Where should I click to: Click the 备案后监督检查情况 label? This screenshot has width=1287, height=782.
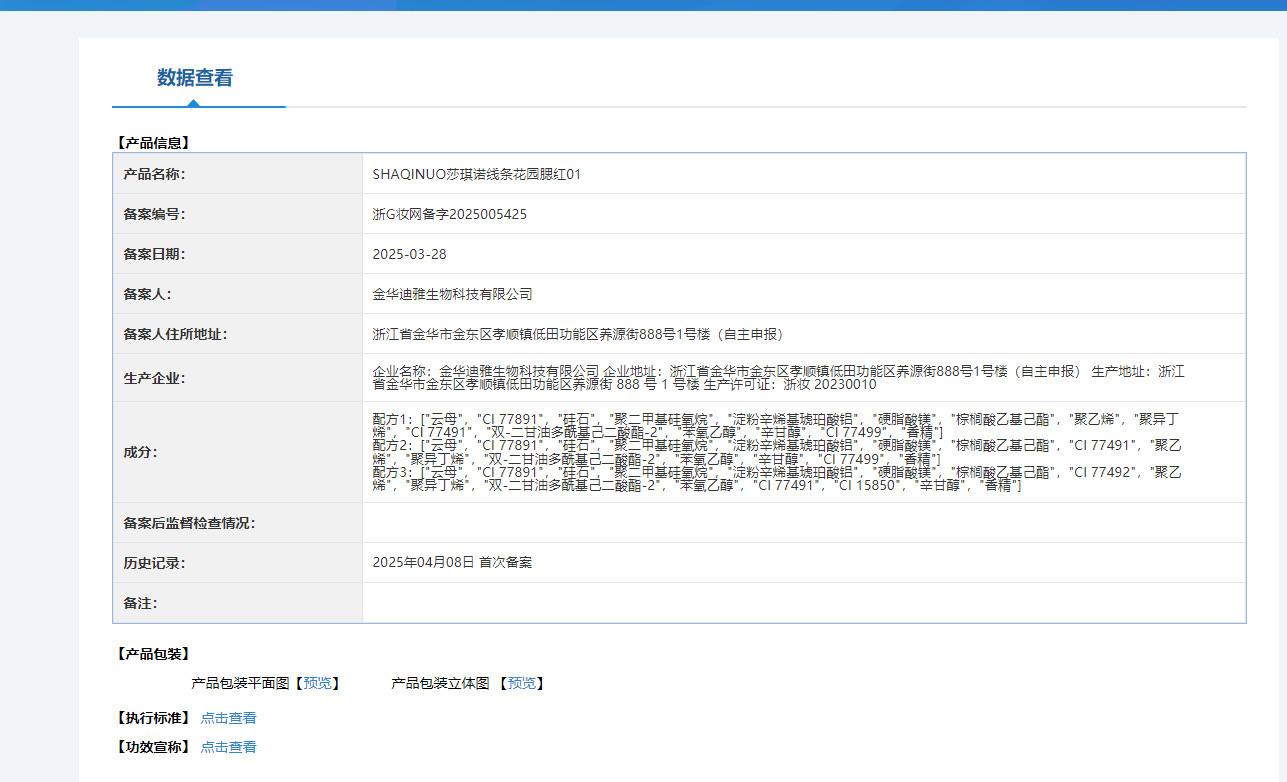(x=189, y=523)
